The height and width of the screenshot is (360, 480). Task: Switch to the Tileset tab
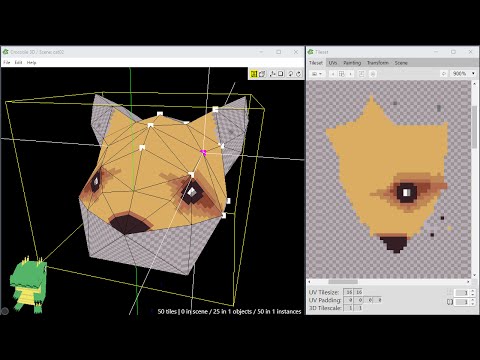click(316, 63)
